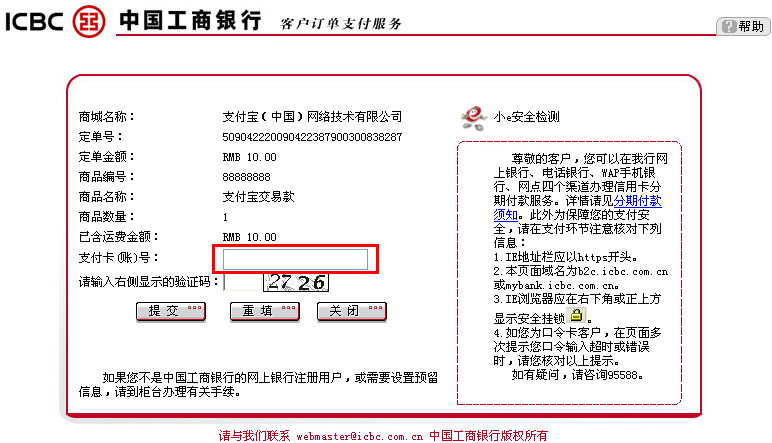Click the yellow security padlock icon
The height and width of the screenshot is (443, 772).
click(577, 315)
